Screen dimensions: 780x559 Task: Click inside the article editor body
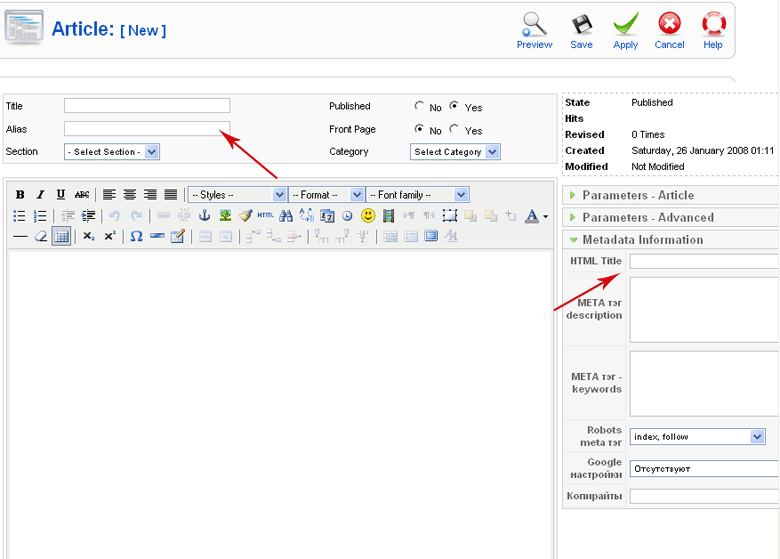pyautogui.click(x=280, y=403)
